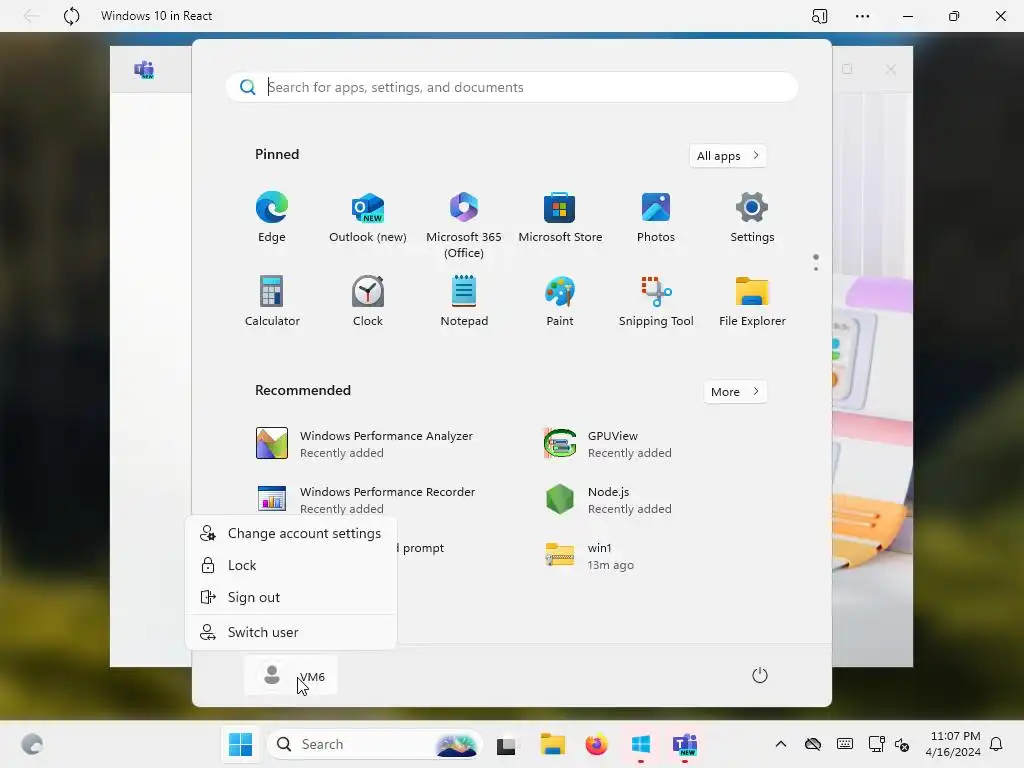1024x768 pixels.
Task: Open Windows Performance Analyzer recommendation
Action: tap(365, 443)
